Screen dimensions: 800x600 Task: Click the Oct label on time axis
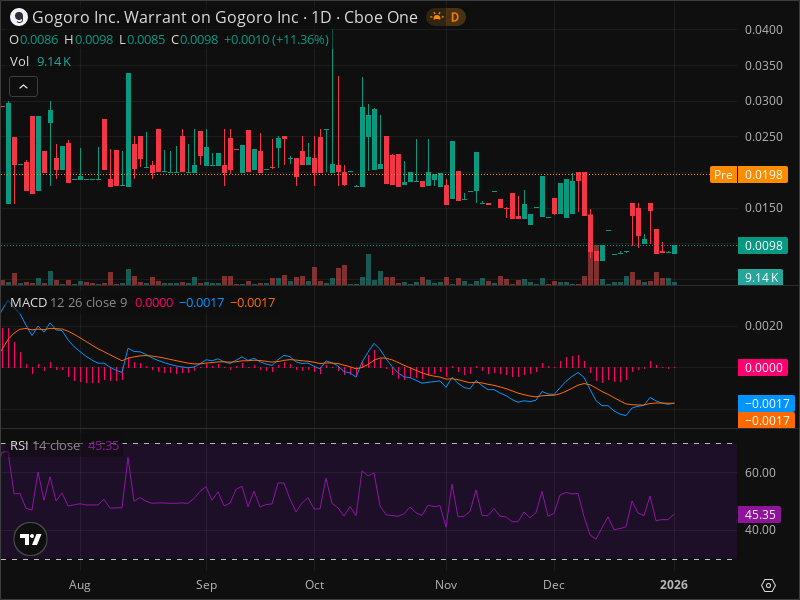tap(314, 585)
